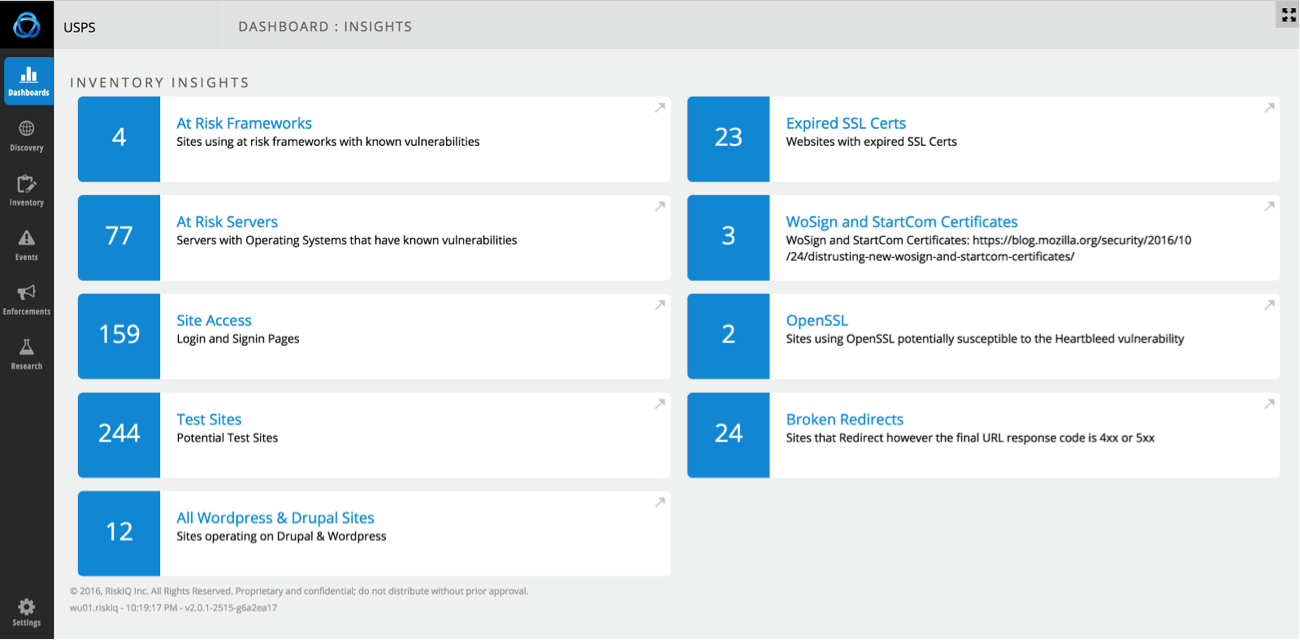Open the At Risk Servers link
This screenshot has height=640, width=1300.
227,222
